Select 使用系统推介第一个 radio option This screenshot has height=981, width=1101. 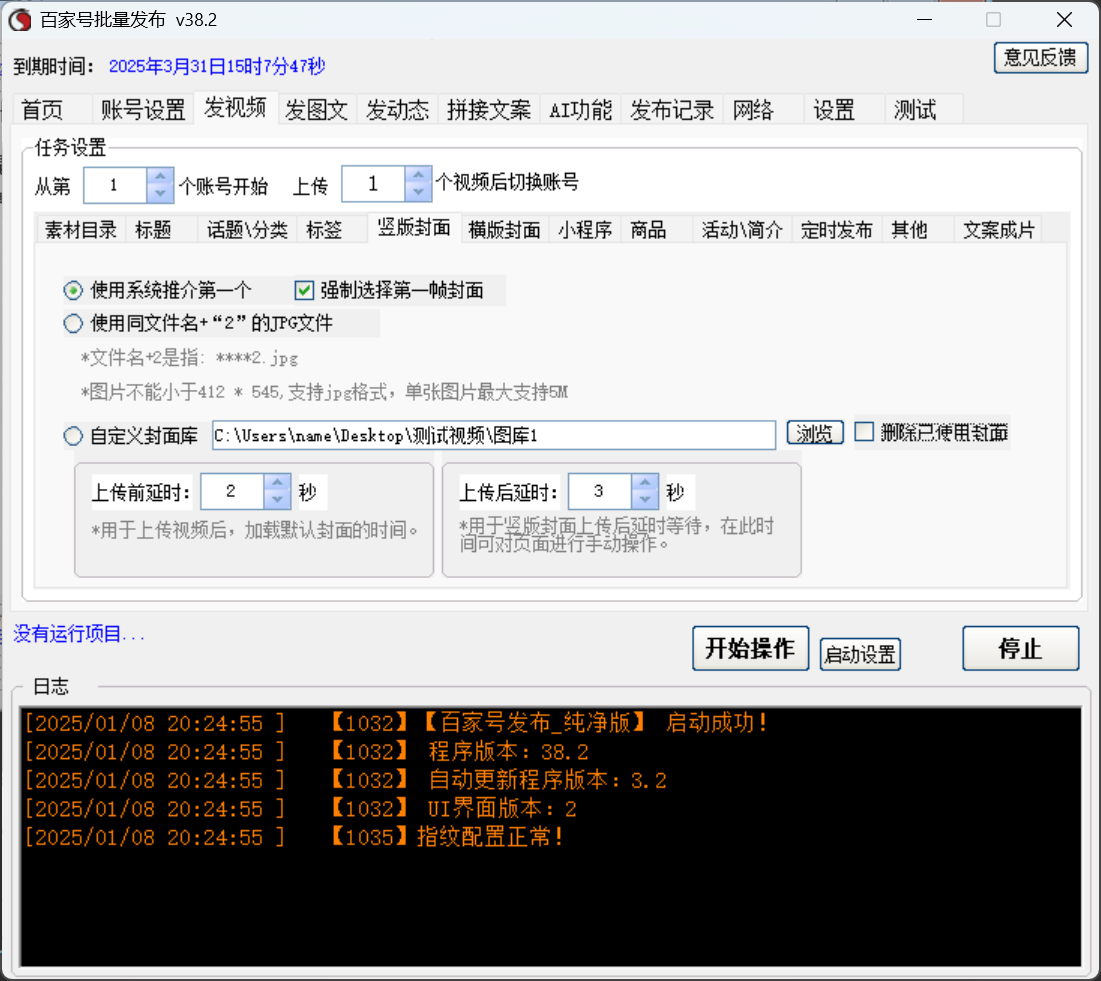click(x=73, y=290)
